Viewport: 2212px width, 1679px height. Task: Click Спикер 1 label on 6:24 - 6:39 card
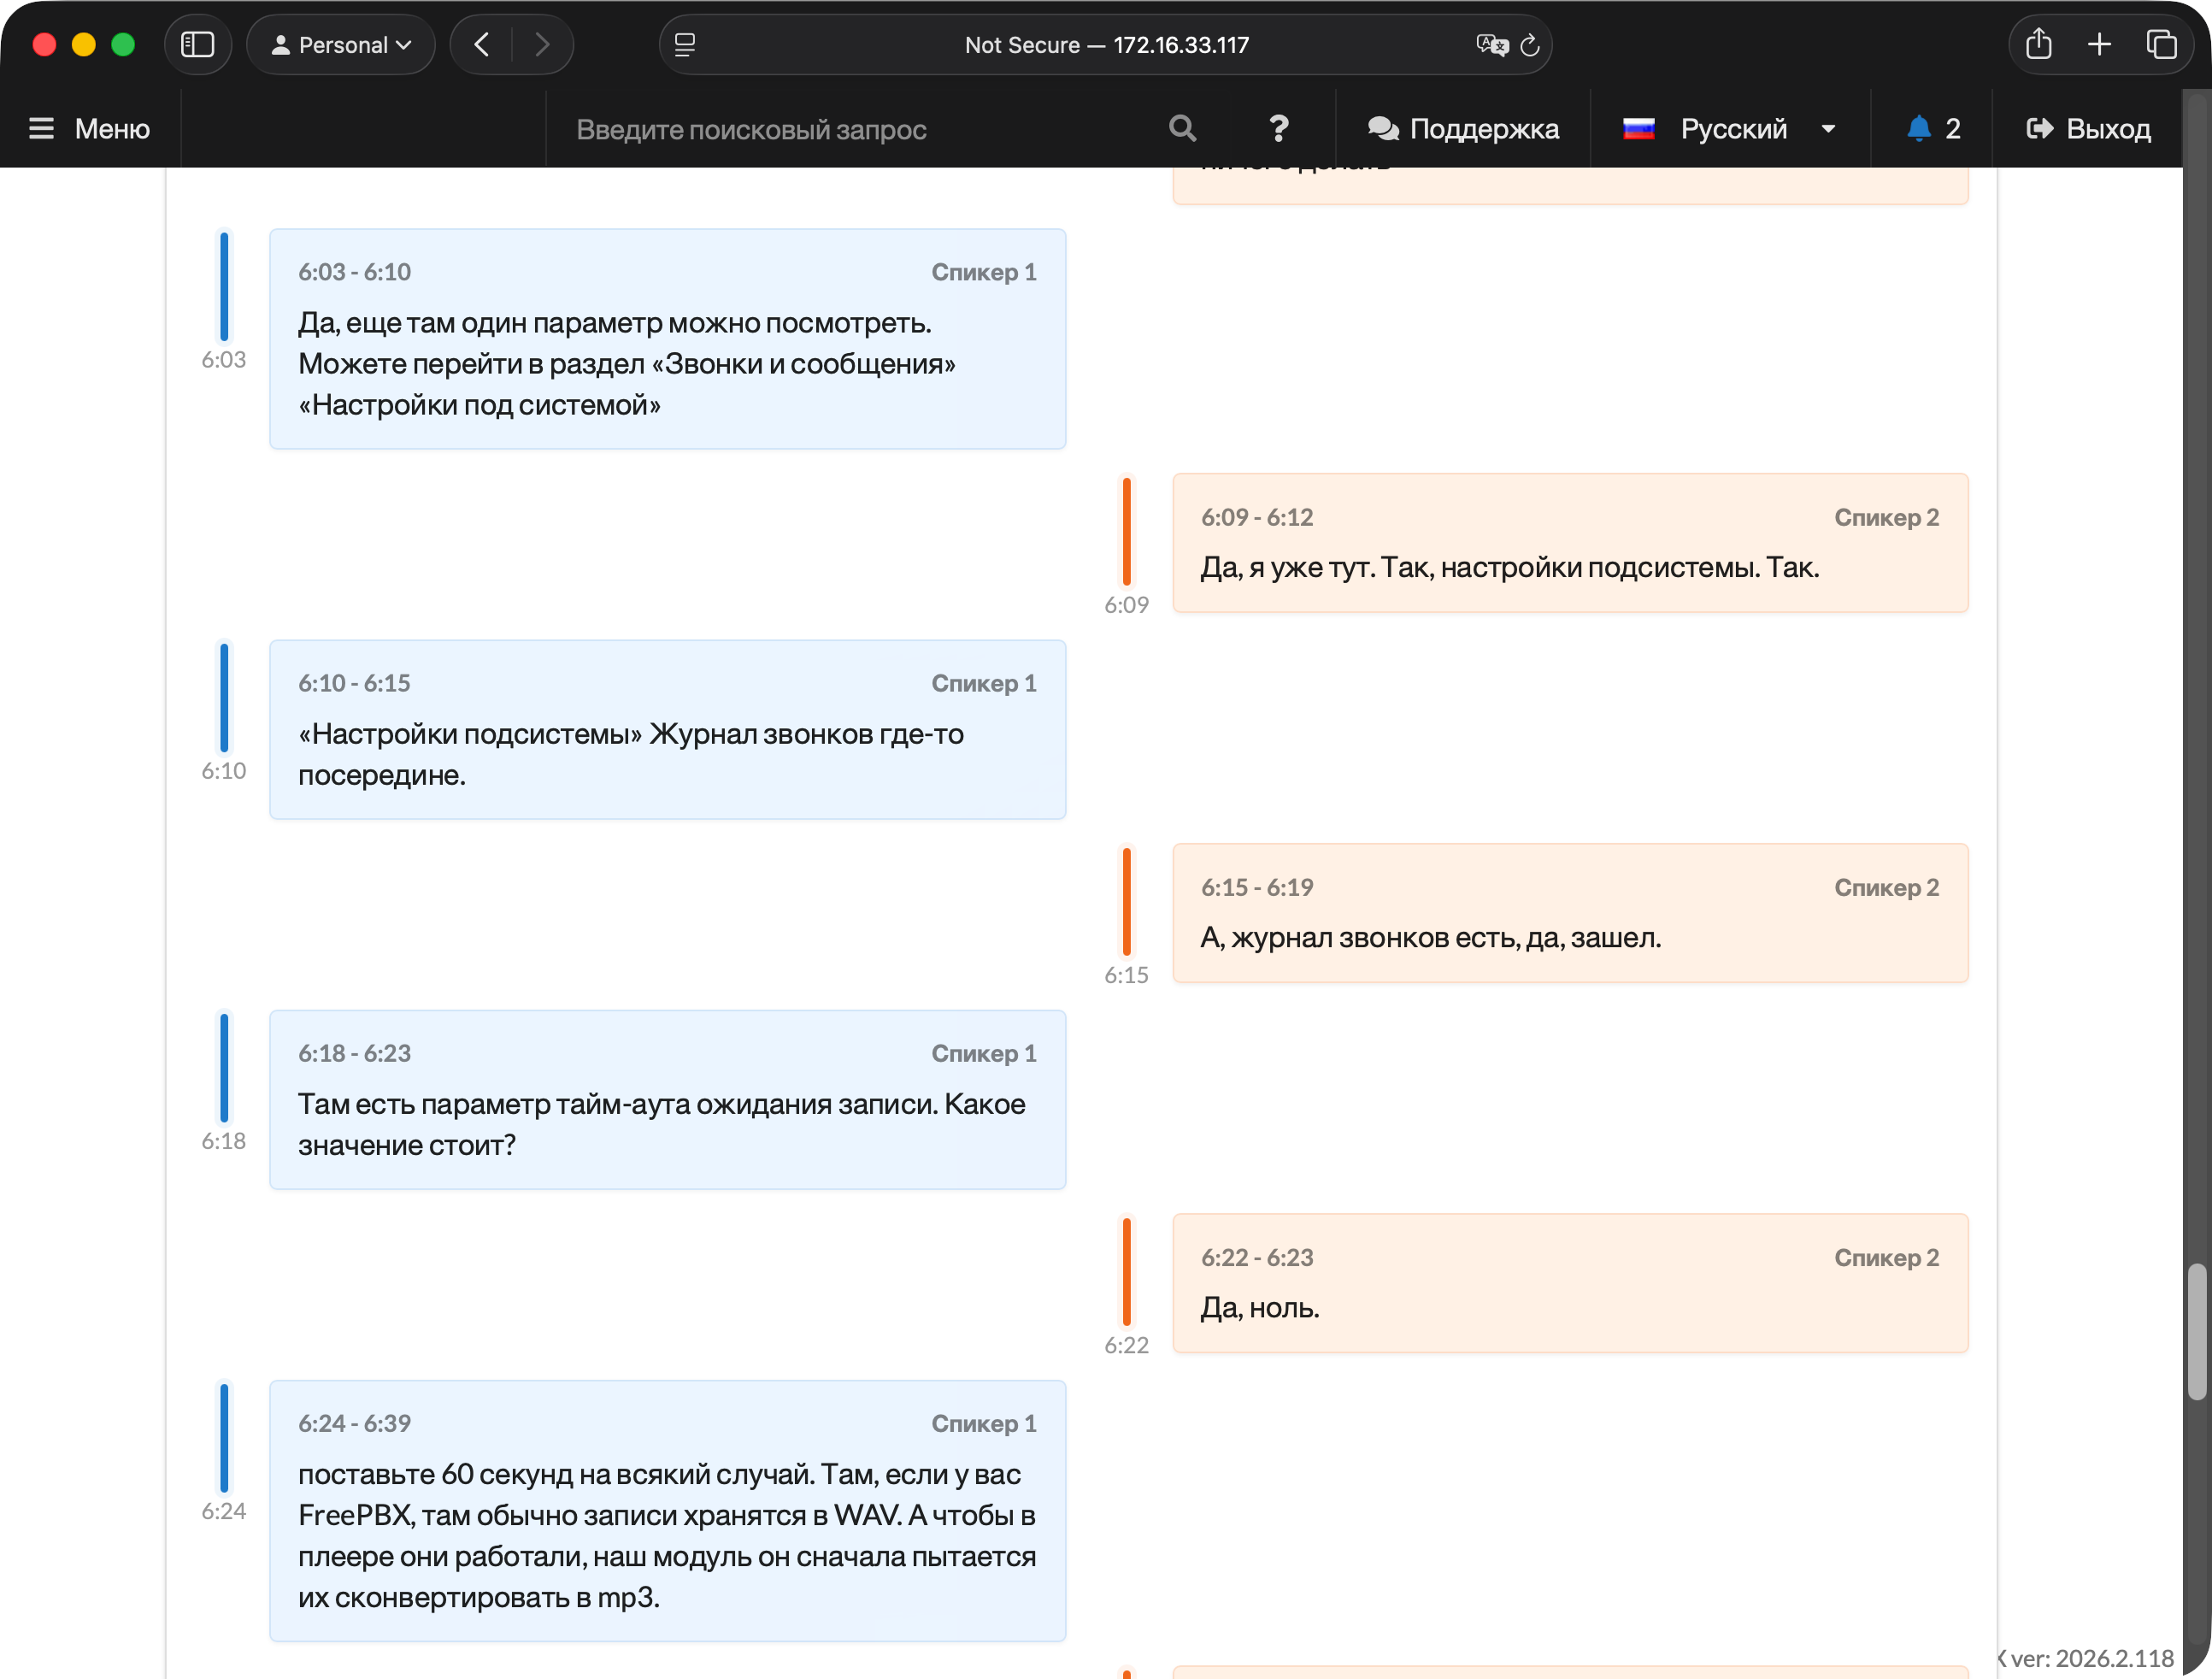pyautogui.click(x=983, y=1424)
